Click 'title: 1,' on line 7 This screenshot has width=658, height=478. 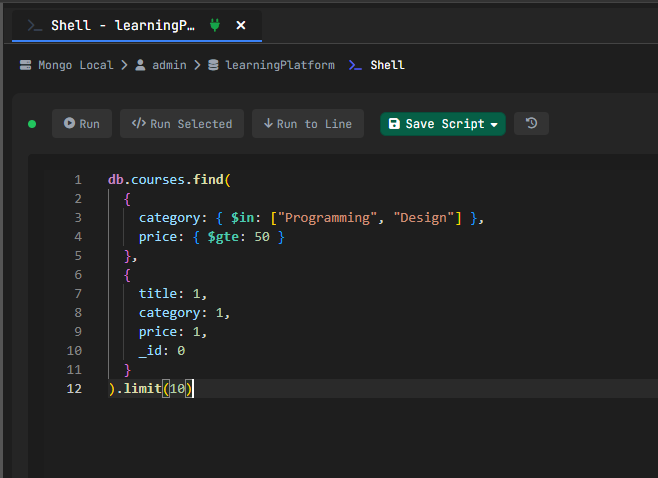click(173, 293)
